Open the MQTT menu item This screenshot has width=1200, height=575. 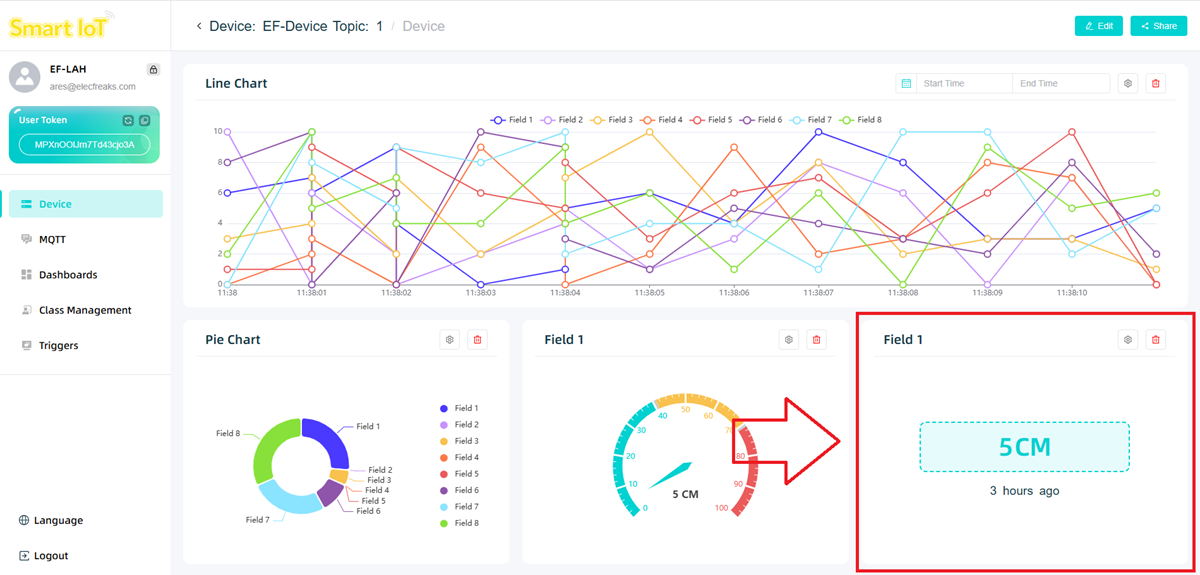tap(52, 240)
